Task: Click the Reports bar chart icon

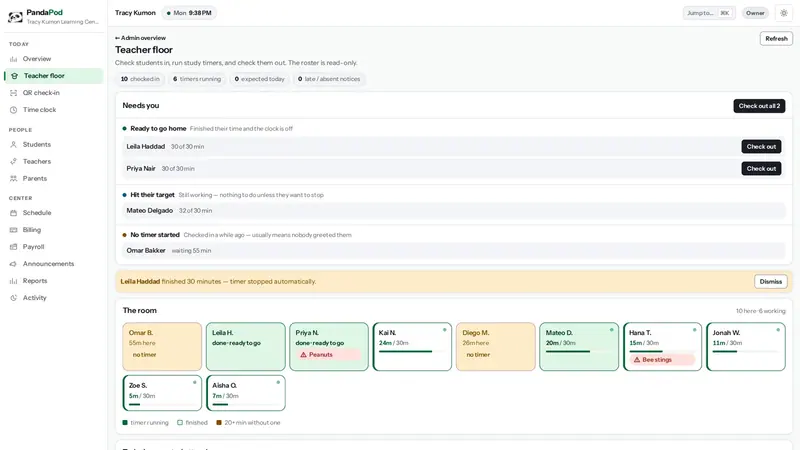Action: [x=13, y=281]
